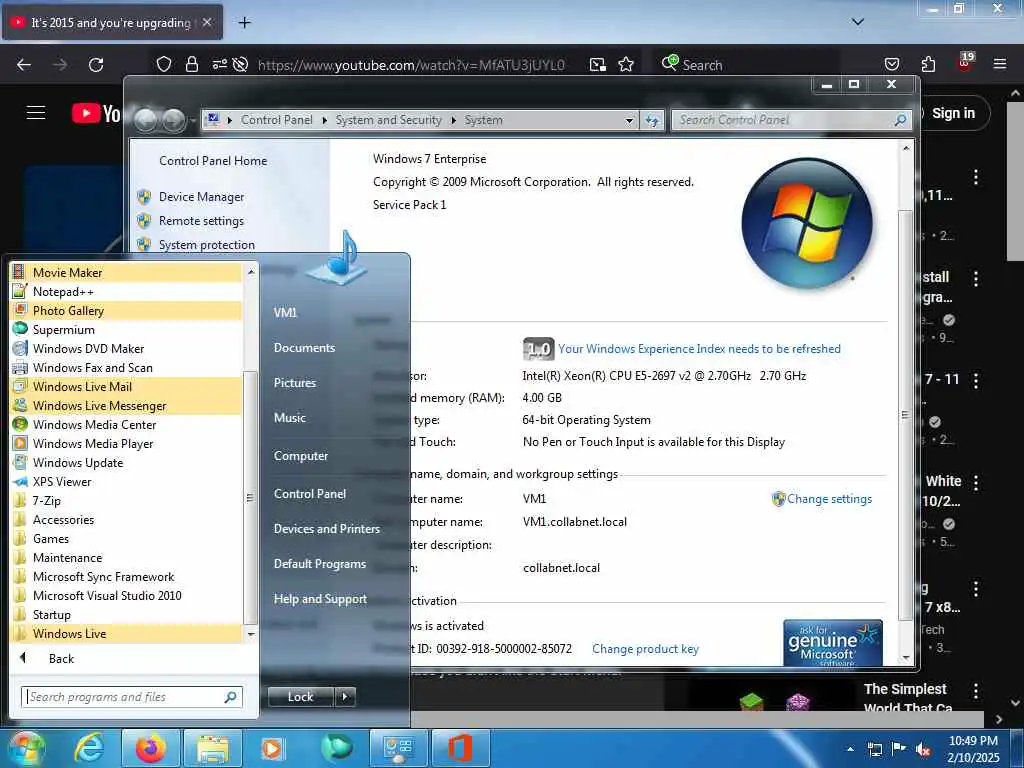Open Devices and Printers
The image size is (1024, 768).
[327, 529]
